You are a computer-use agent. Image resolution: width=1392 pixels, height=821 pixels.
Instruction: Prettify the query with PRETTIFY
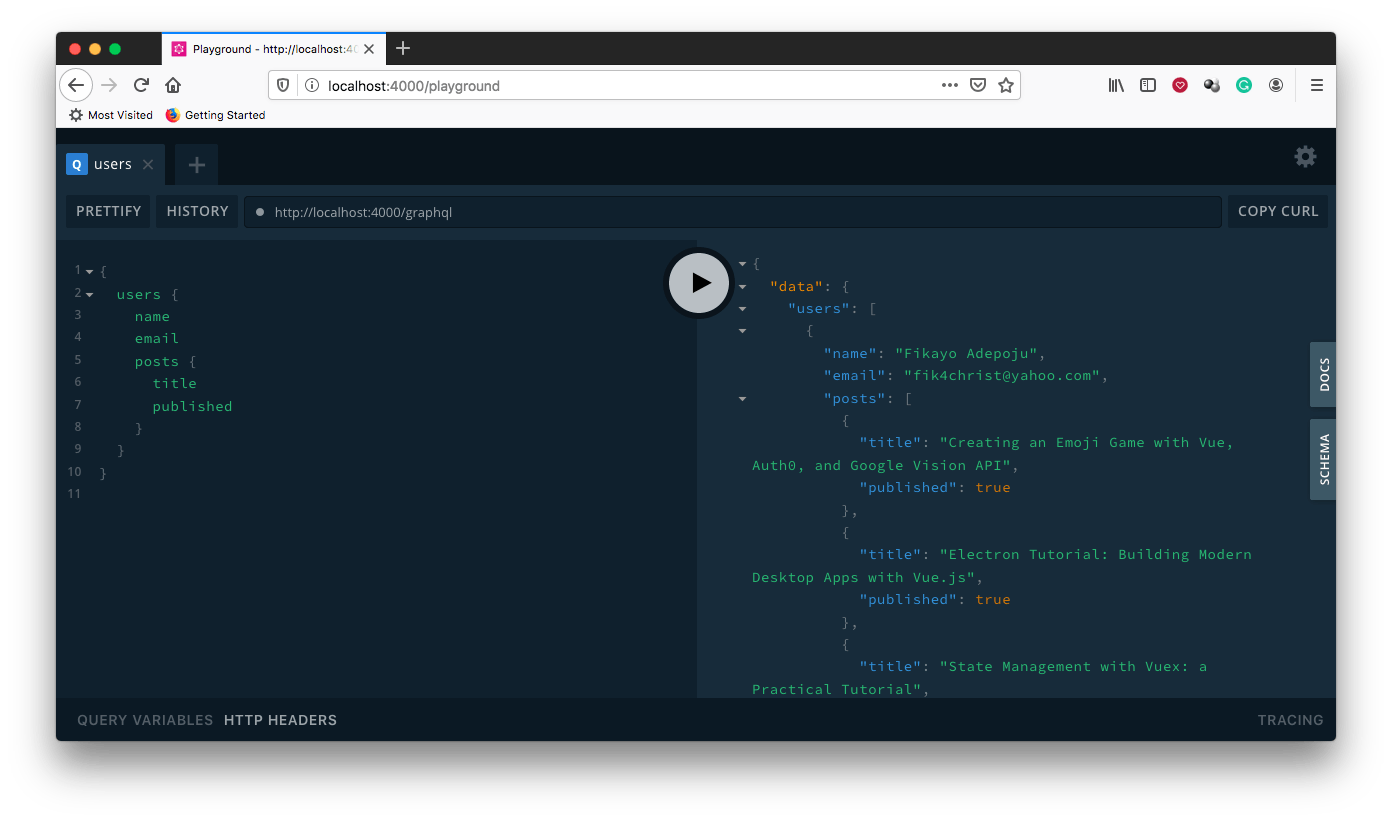point(107,211)
